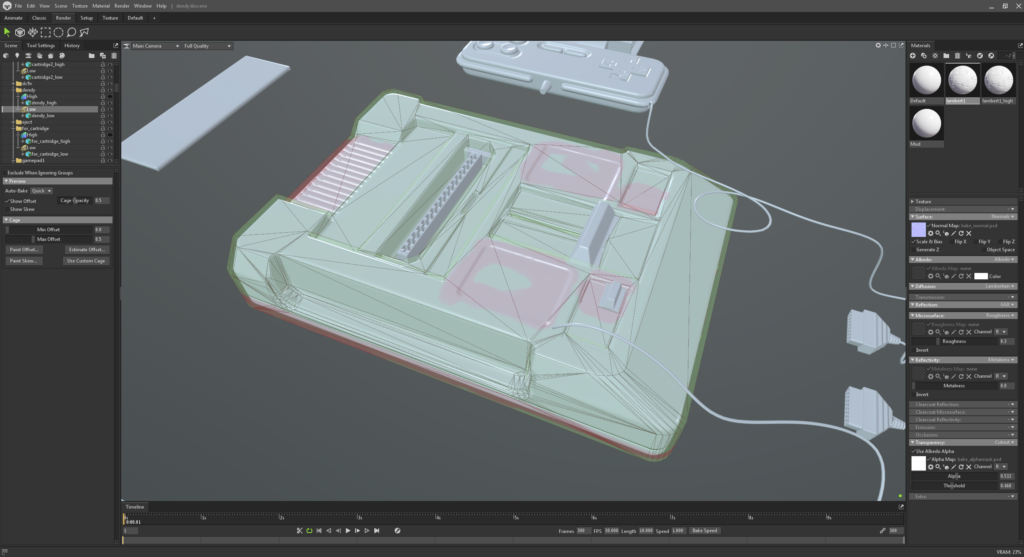
Task: Click the loop playback icon in timeline
Action: (x=309, y=531)
